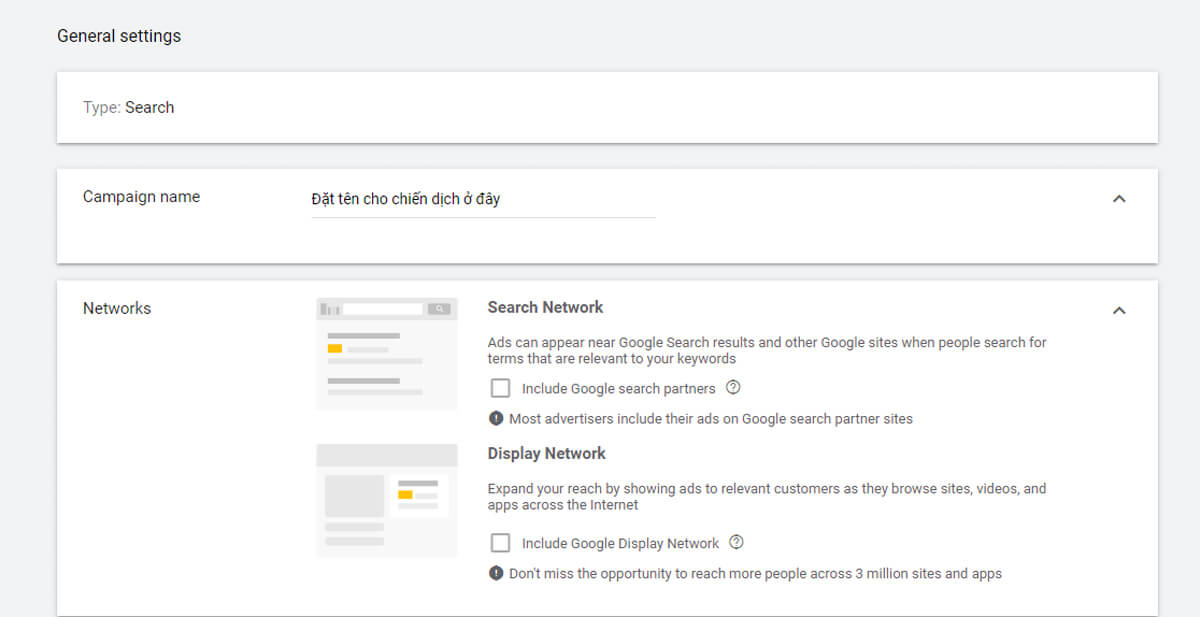Click the 'Networks' section label
Image resolution: width=1200 pixels, height=617 pixels.
tap(117, 309)
